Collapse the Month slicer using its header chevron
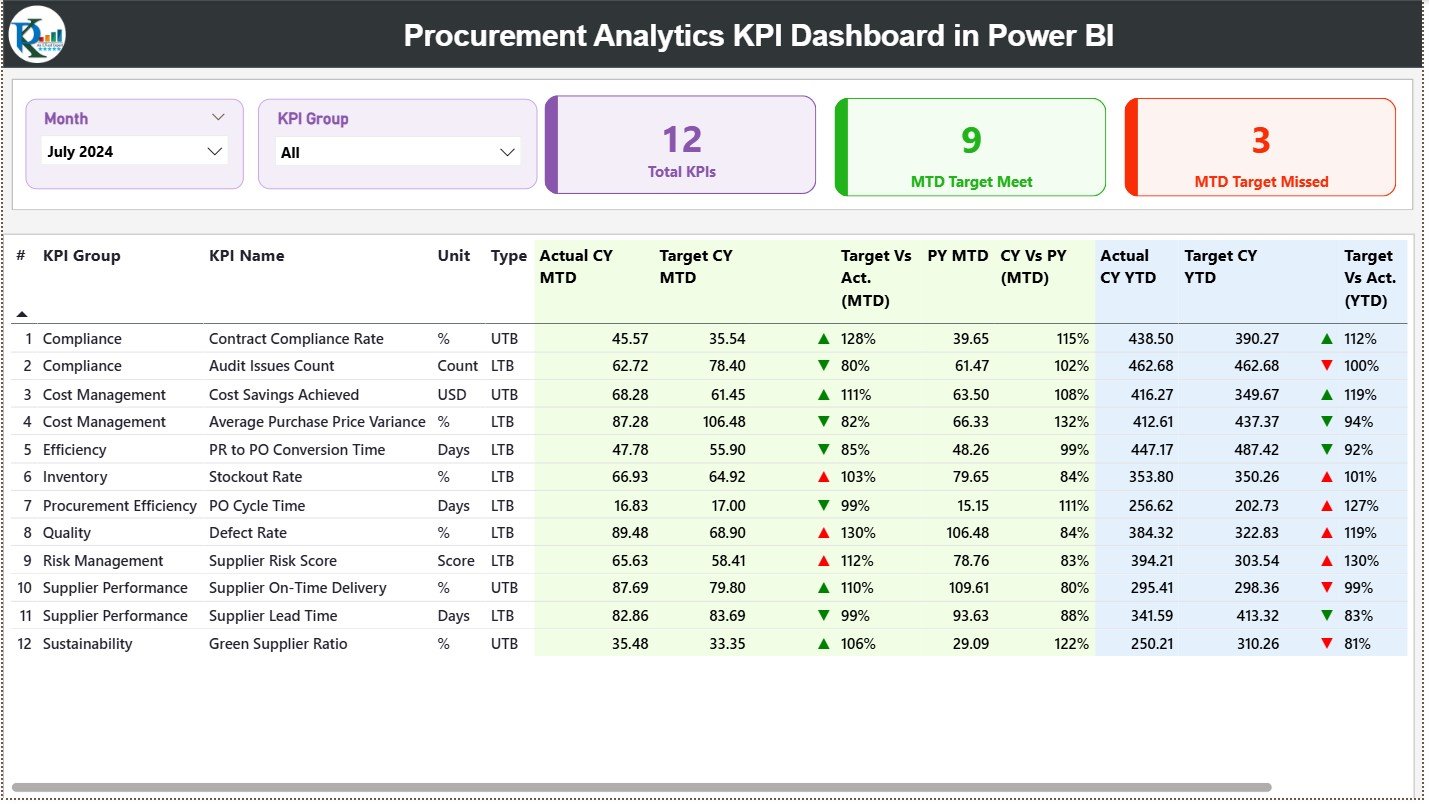 218,117
